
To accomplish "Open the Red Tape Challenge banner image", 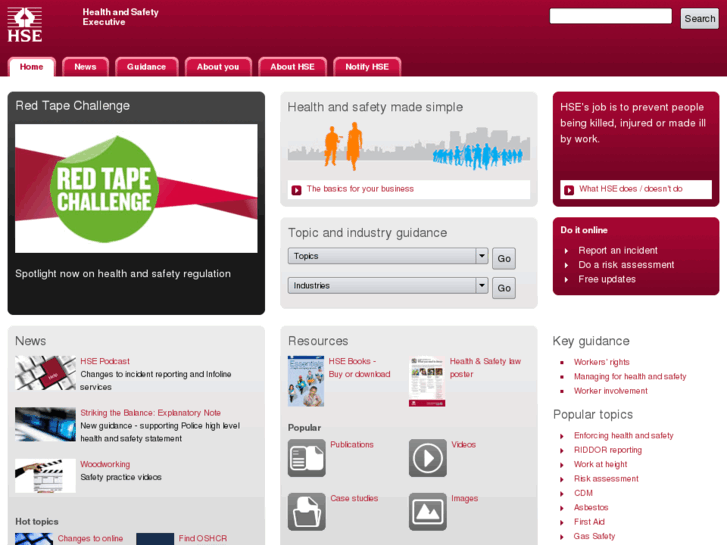I will [136, 188].
